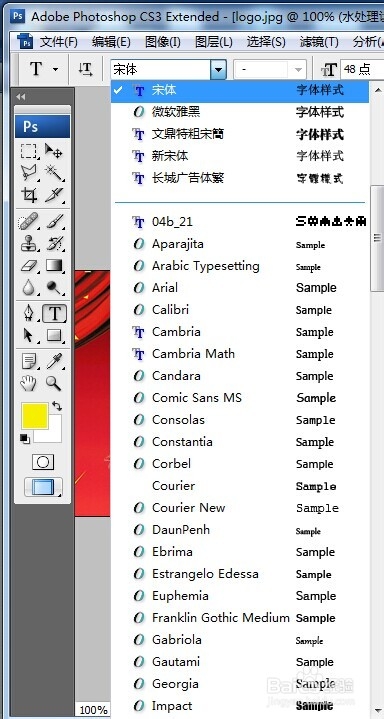Select the Zoom magnifier tool
The image size is (384, 719).
54,383
